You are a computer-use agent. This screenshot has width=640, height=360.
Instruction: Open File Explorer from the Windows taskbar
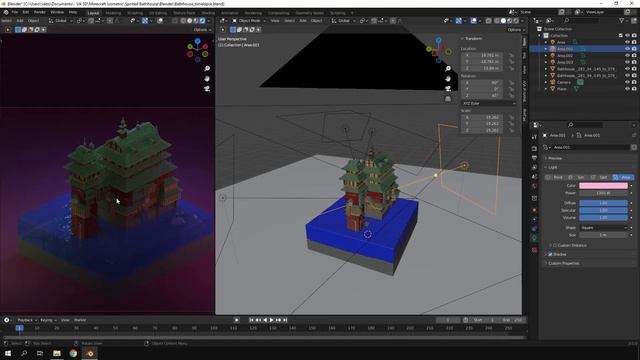click(57, 353)
